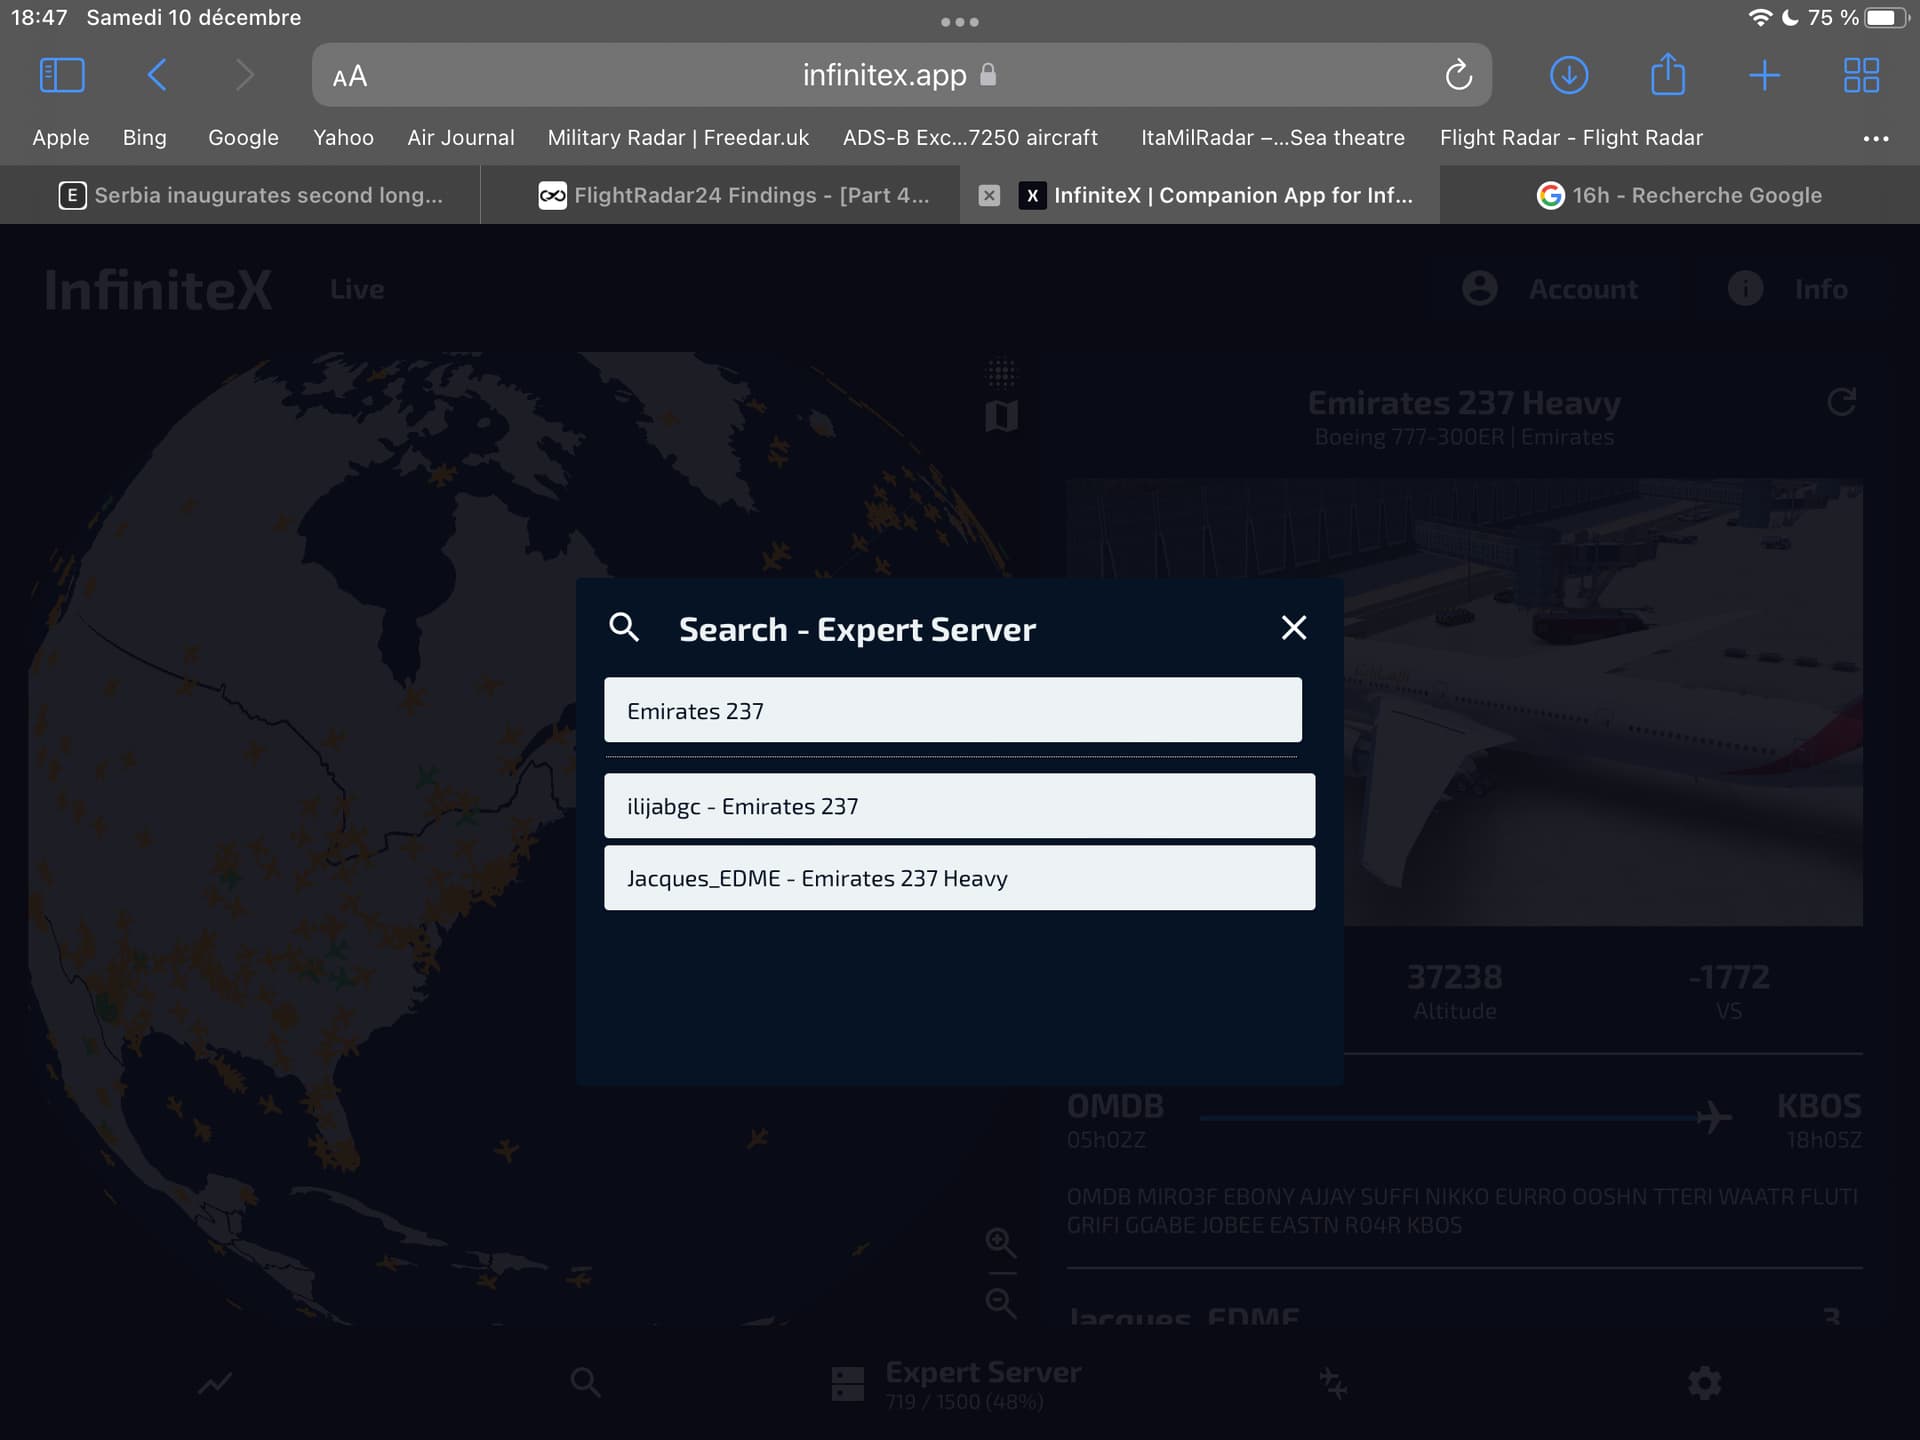This screenshot has height=1440, width=1920.
Task: Select ilijabgc - Emirates 237 result
Action: 959,806
